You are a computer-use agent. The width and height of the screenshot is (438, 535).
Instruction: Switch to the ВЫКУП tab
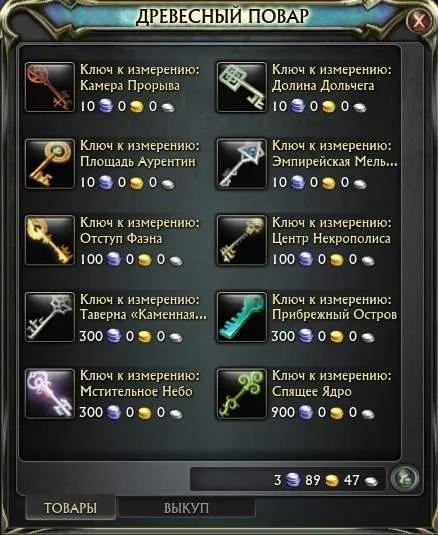[186, 508]
